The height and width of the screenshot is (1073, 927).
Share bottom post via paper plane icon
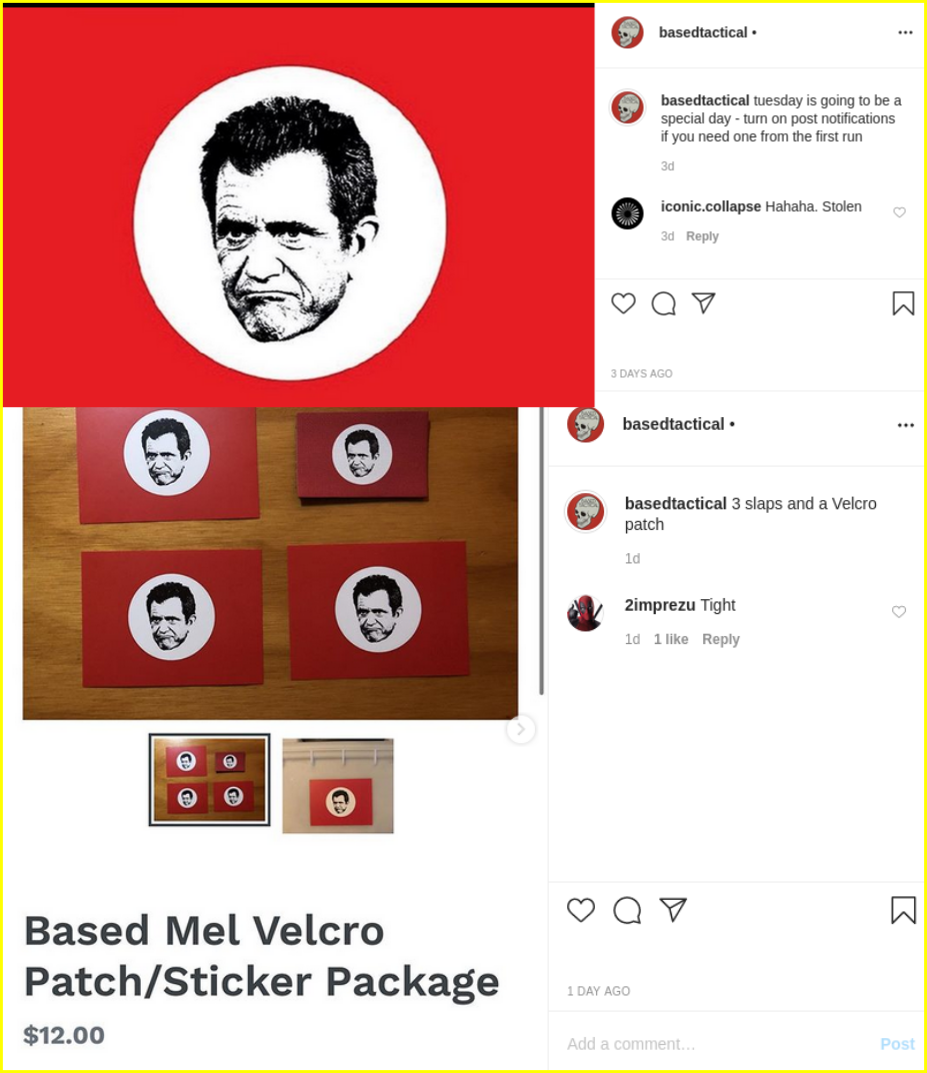tap(673, 909)
